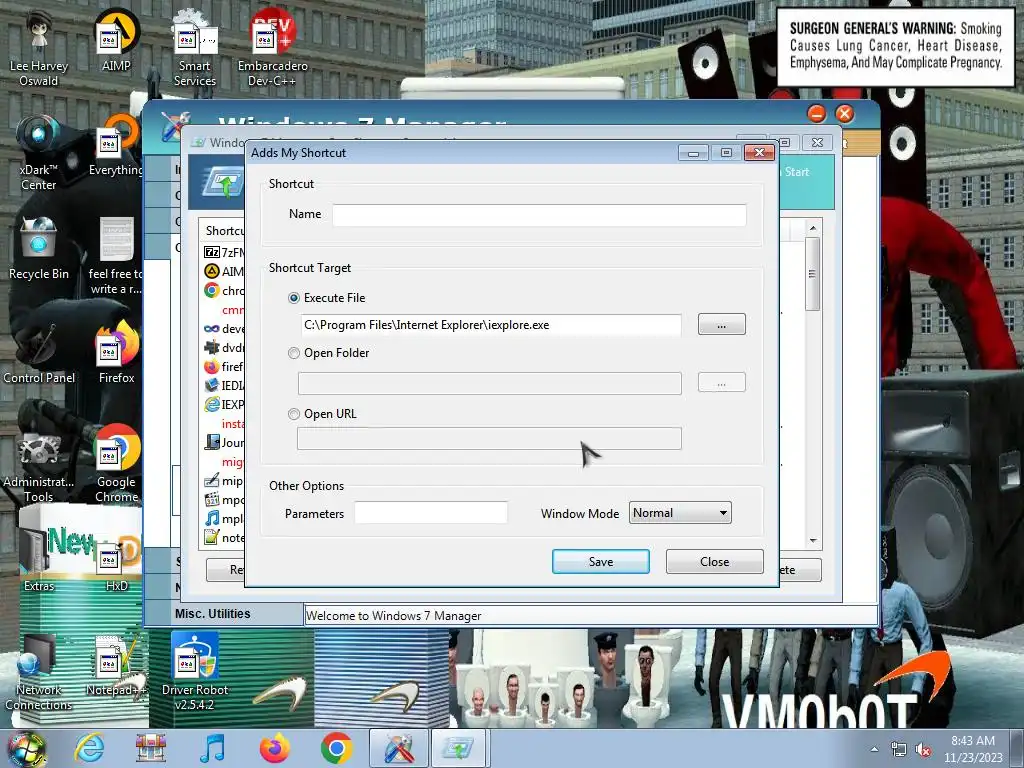1024x768 pixels.
Task: Launch Internet Explorer from the taskbar
Action: coord(89,748)
